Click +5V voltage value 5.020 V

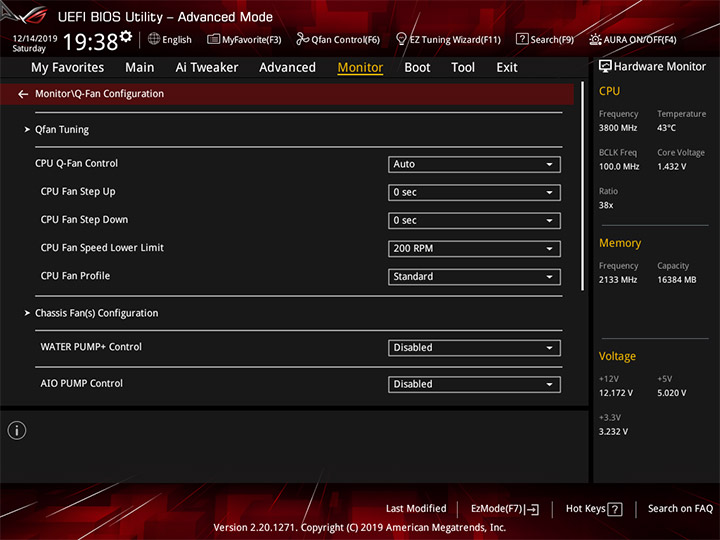671,393
